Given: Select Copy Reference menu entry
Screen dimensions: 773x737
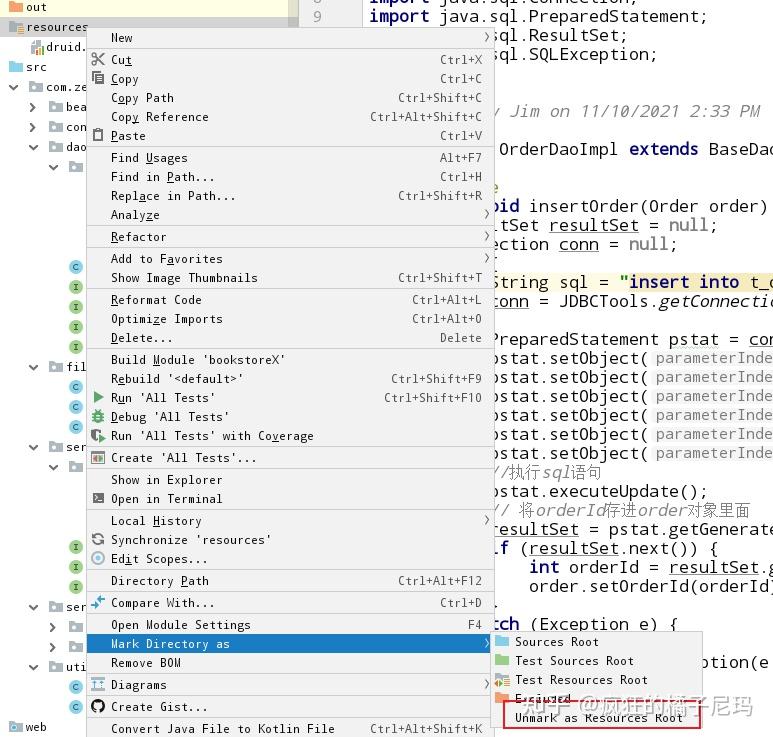Looking at the screenshot, I should [x=290, y=116].
